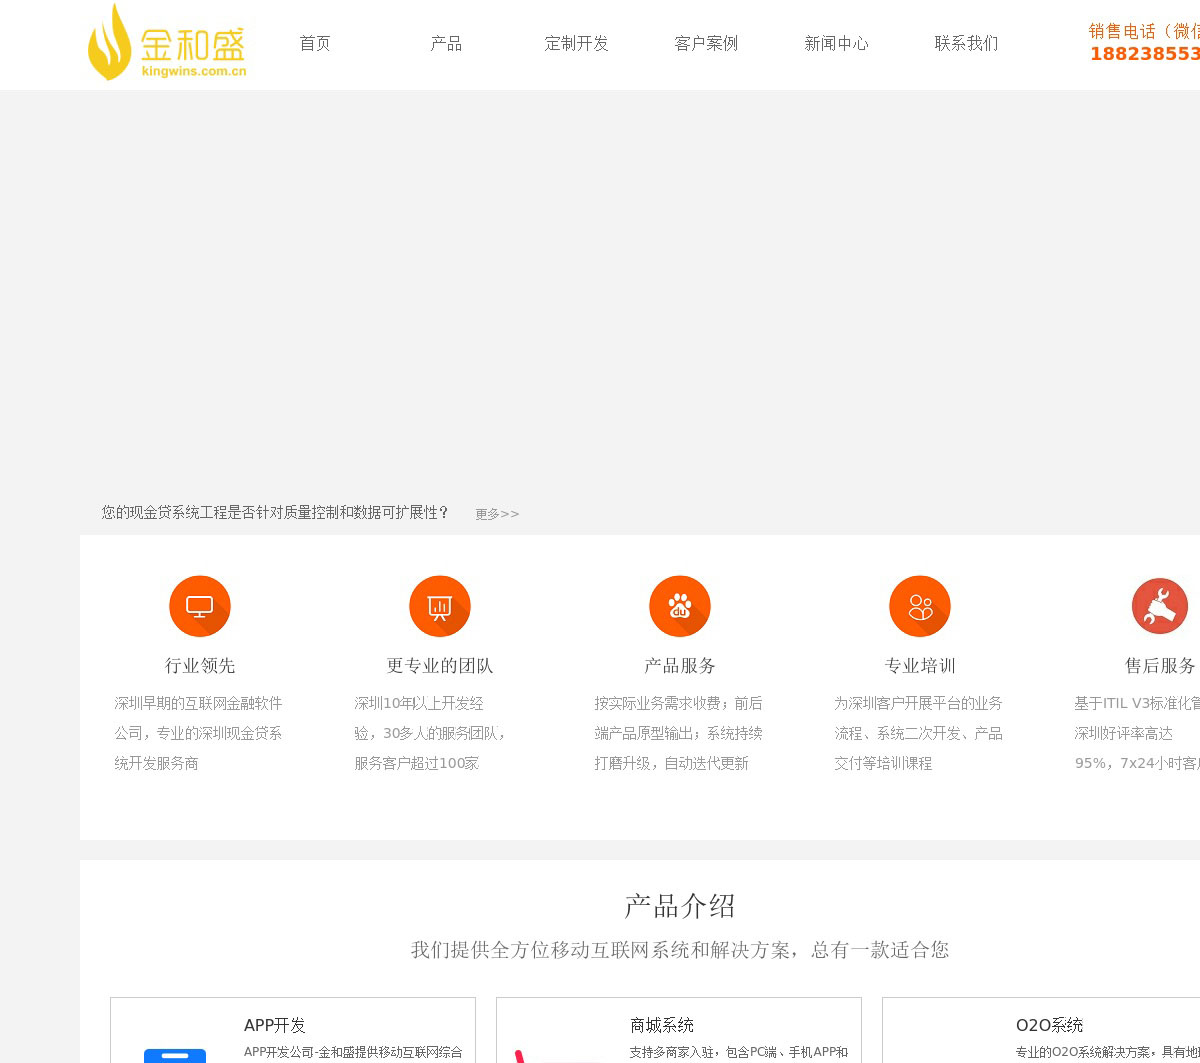The width and height of the screenshot is (1200, 1063).
Task: Click the 行业领先 monitor icon
Action: (200, 606)
